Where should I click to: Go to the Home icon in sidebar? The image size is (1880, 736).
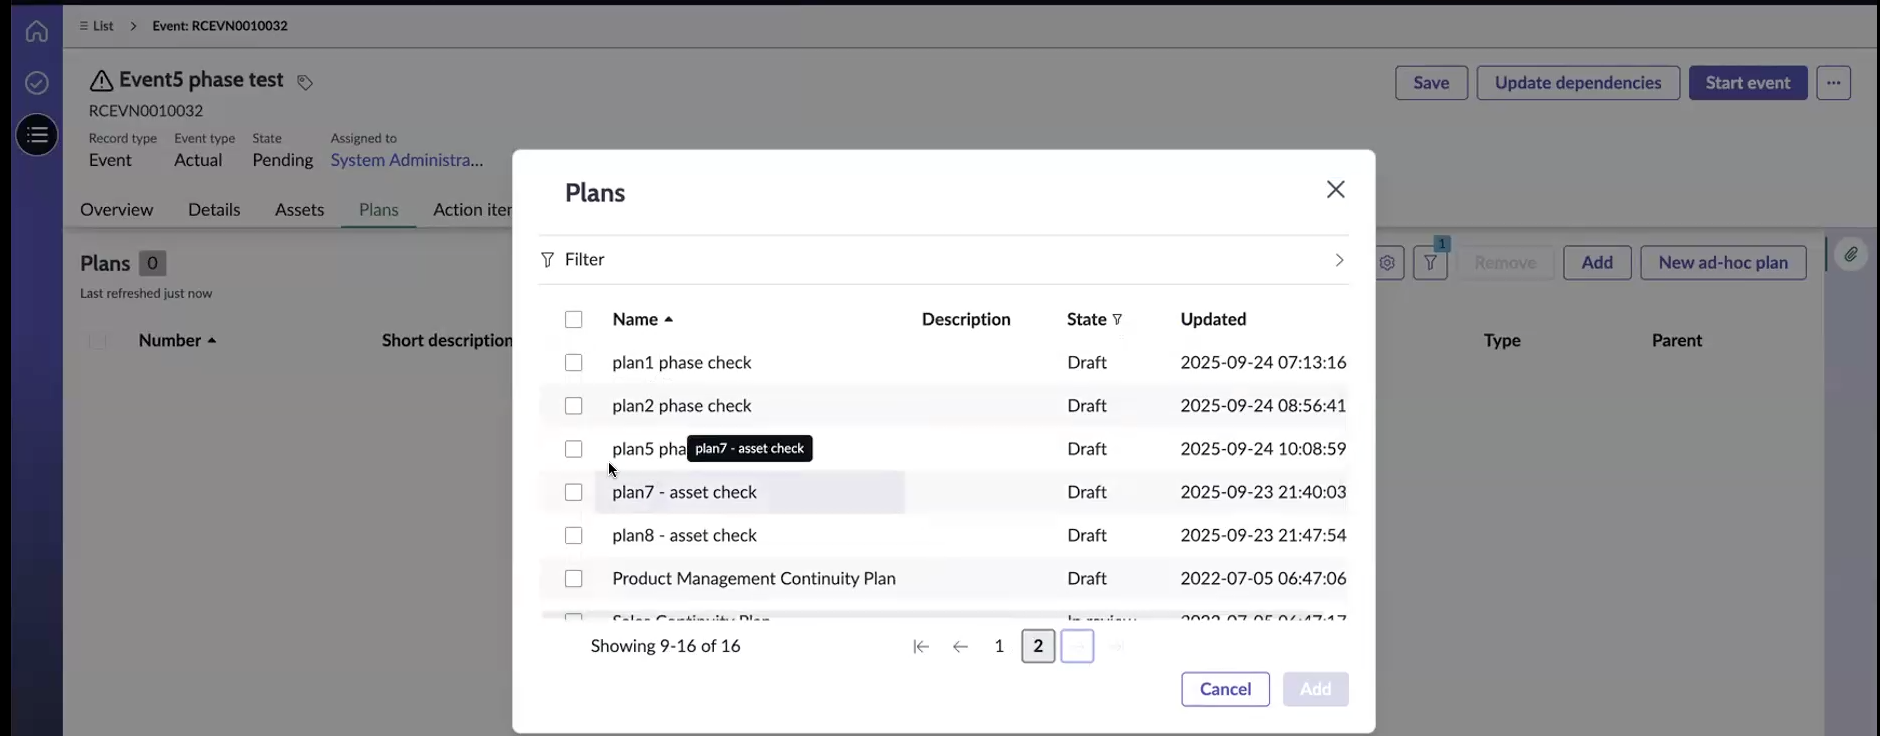(x=37, y=32)
